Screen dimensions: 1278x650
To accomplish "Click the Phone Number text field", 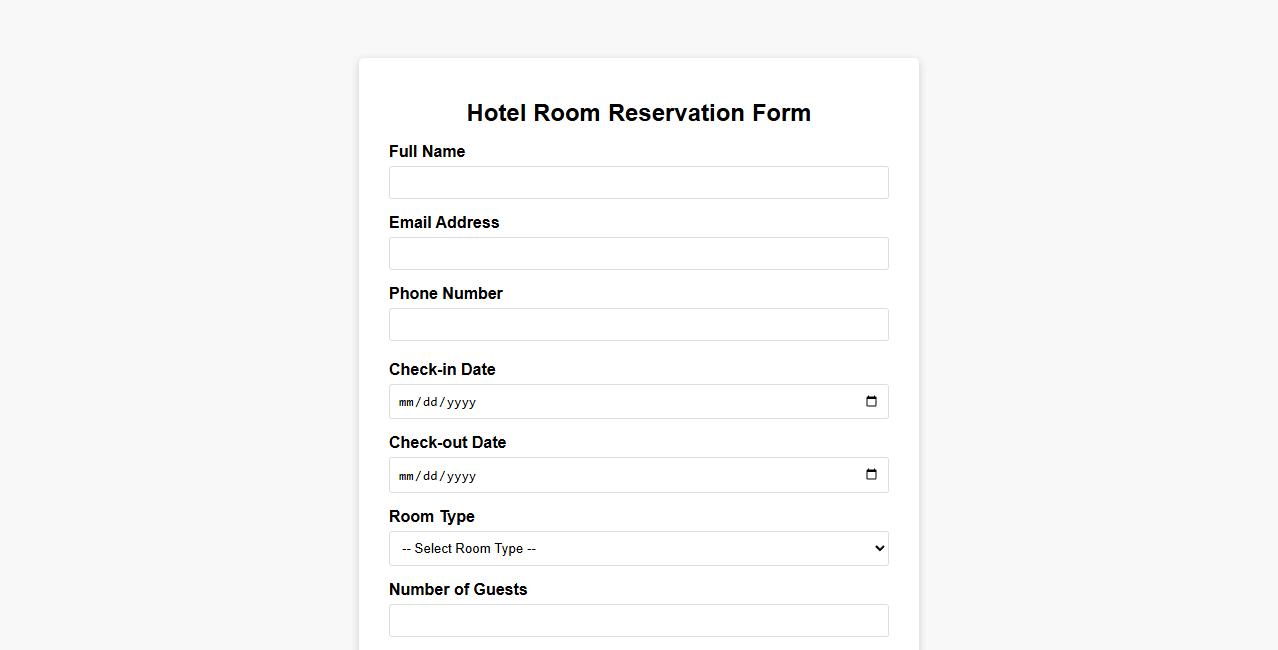I will pos(639,324).
